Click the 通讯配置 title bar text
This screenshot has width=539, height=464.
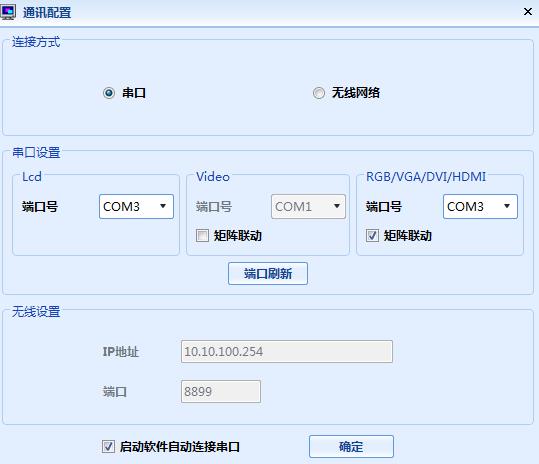click(x=47, y=13)
